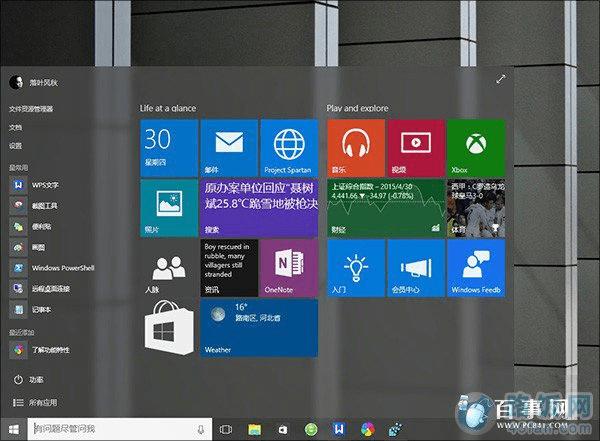Open WPS Writer from the taskbar
Image resolution: width=600 pixels, height=441 pixels.
tap(339, 429)
